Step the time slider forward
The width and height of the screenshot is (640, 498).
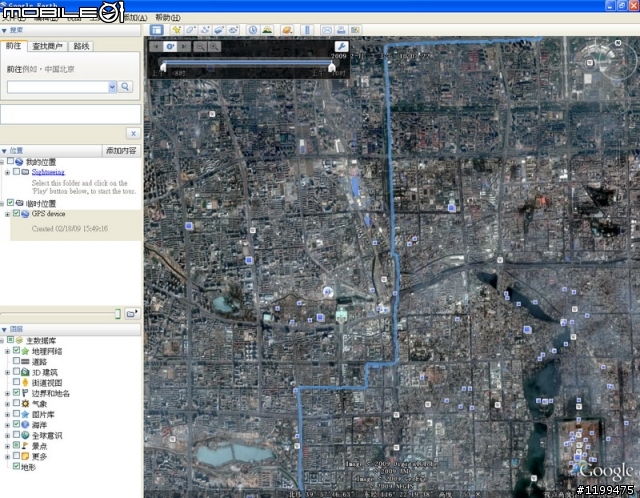pyautogui.click(x=184, y=47)
